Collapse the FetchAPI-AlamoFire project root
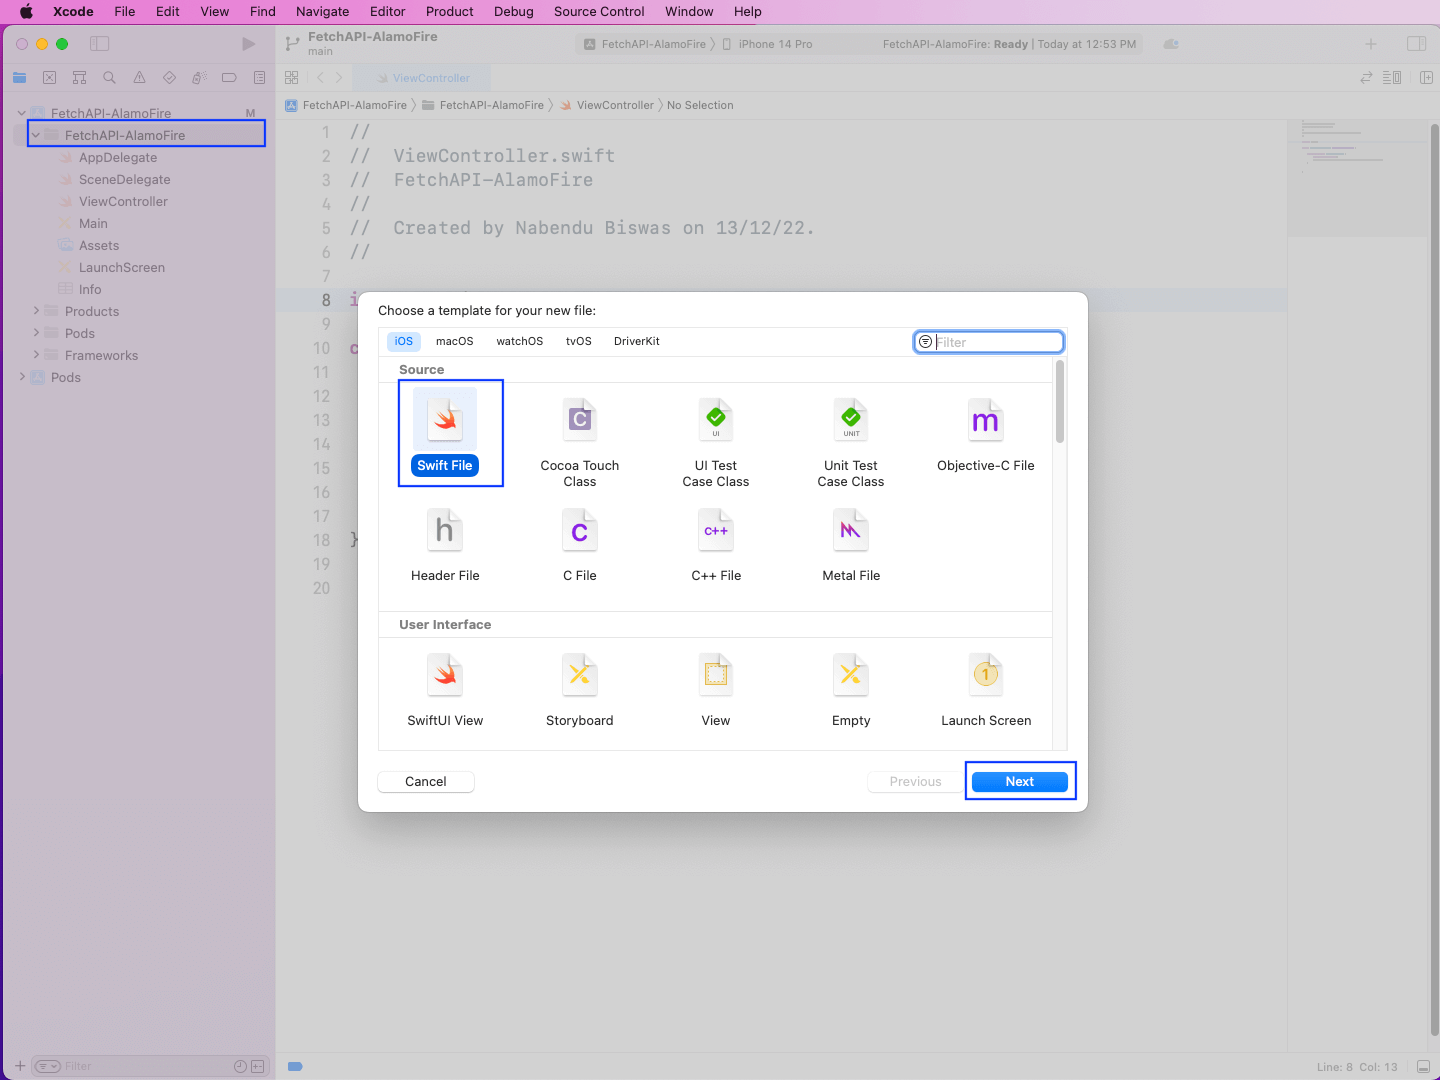1440x1080 pixels. [21, 113]
